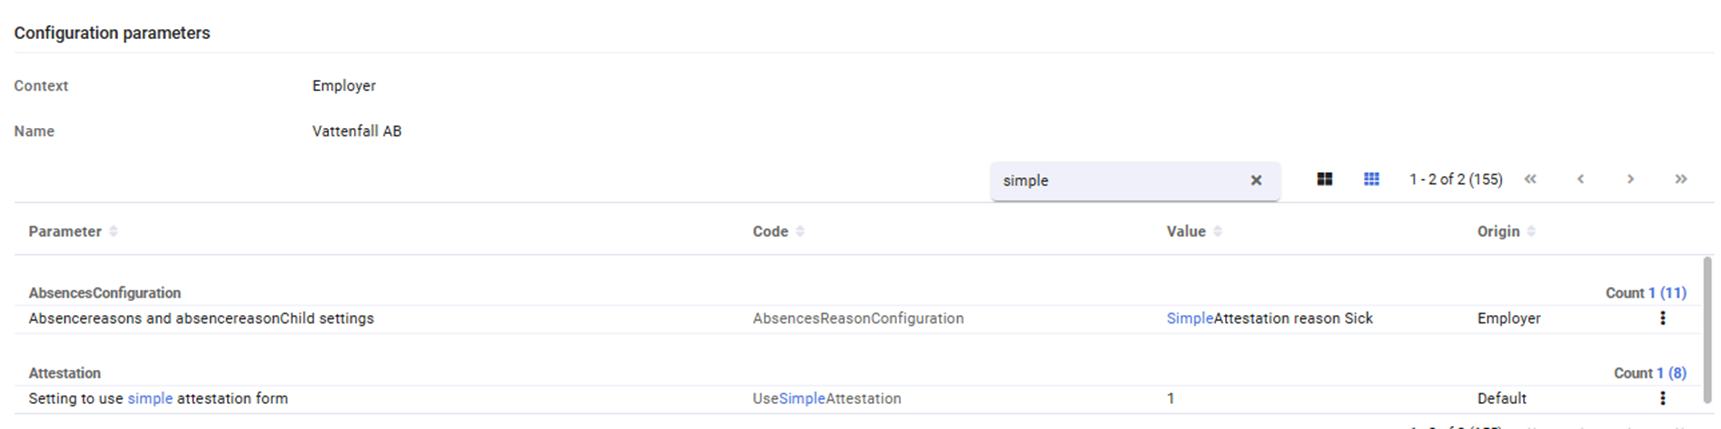This screenshot has height=429, width=1721.
Task: Sort by Value column
Action: pyautogui.click(x=1217, y=231)
